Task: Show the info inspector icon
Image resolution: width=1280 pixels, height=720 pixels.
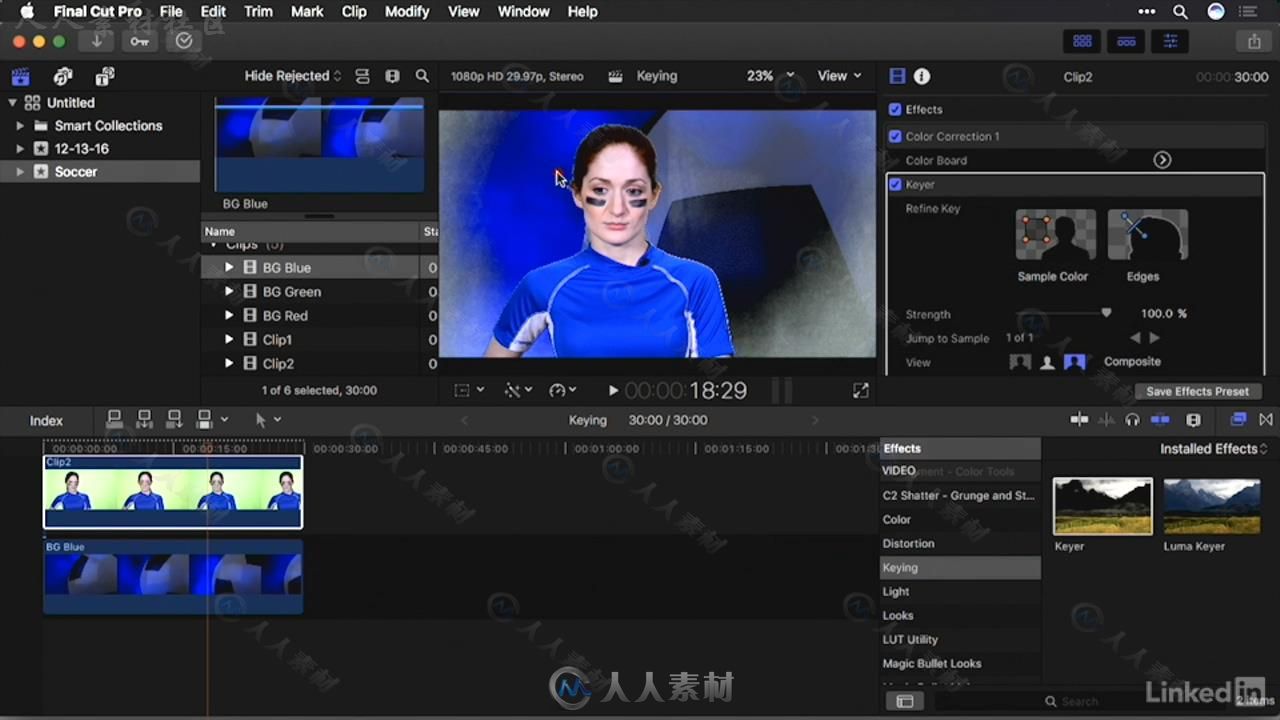Action: click(x=922, y=76)
